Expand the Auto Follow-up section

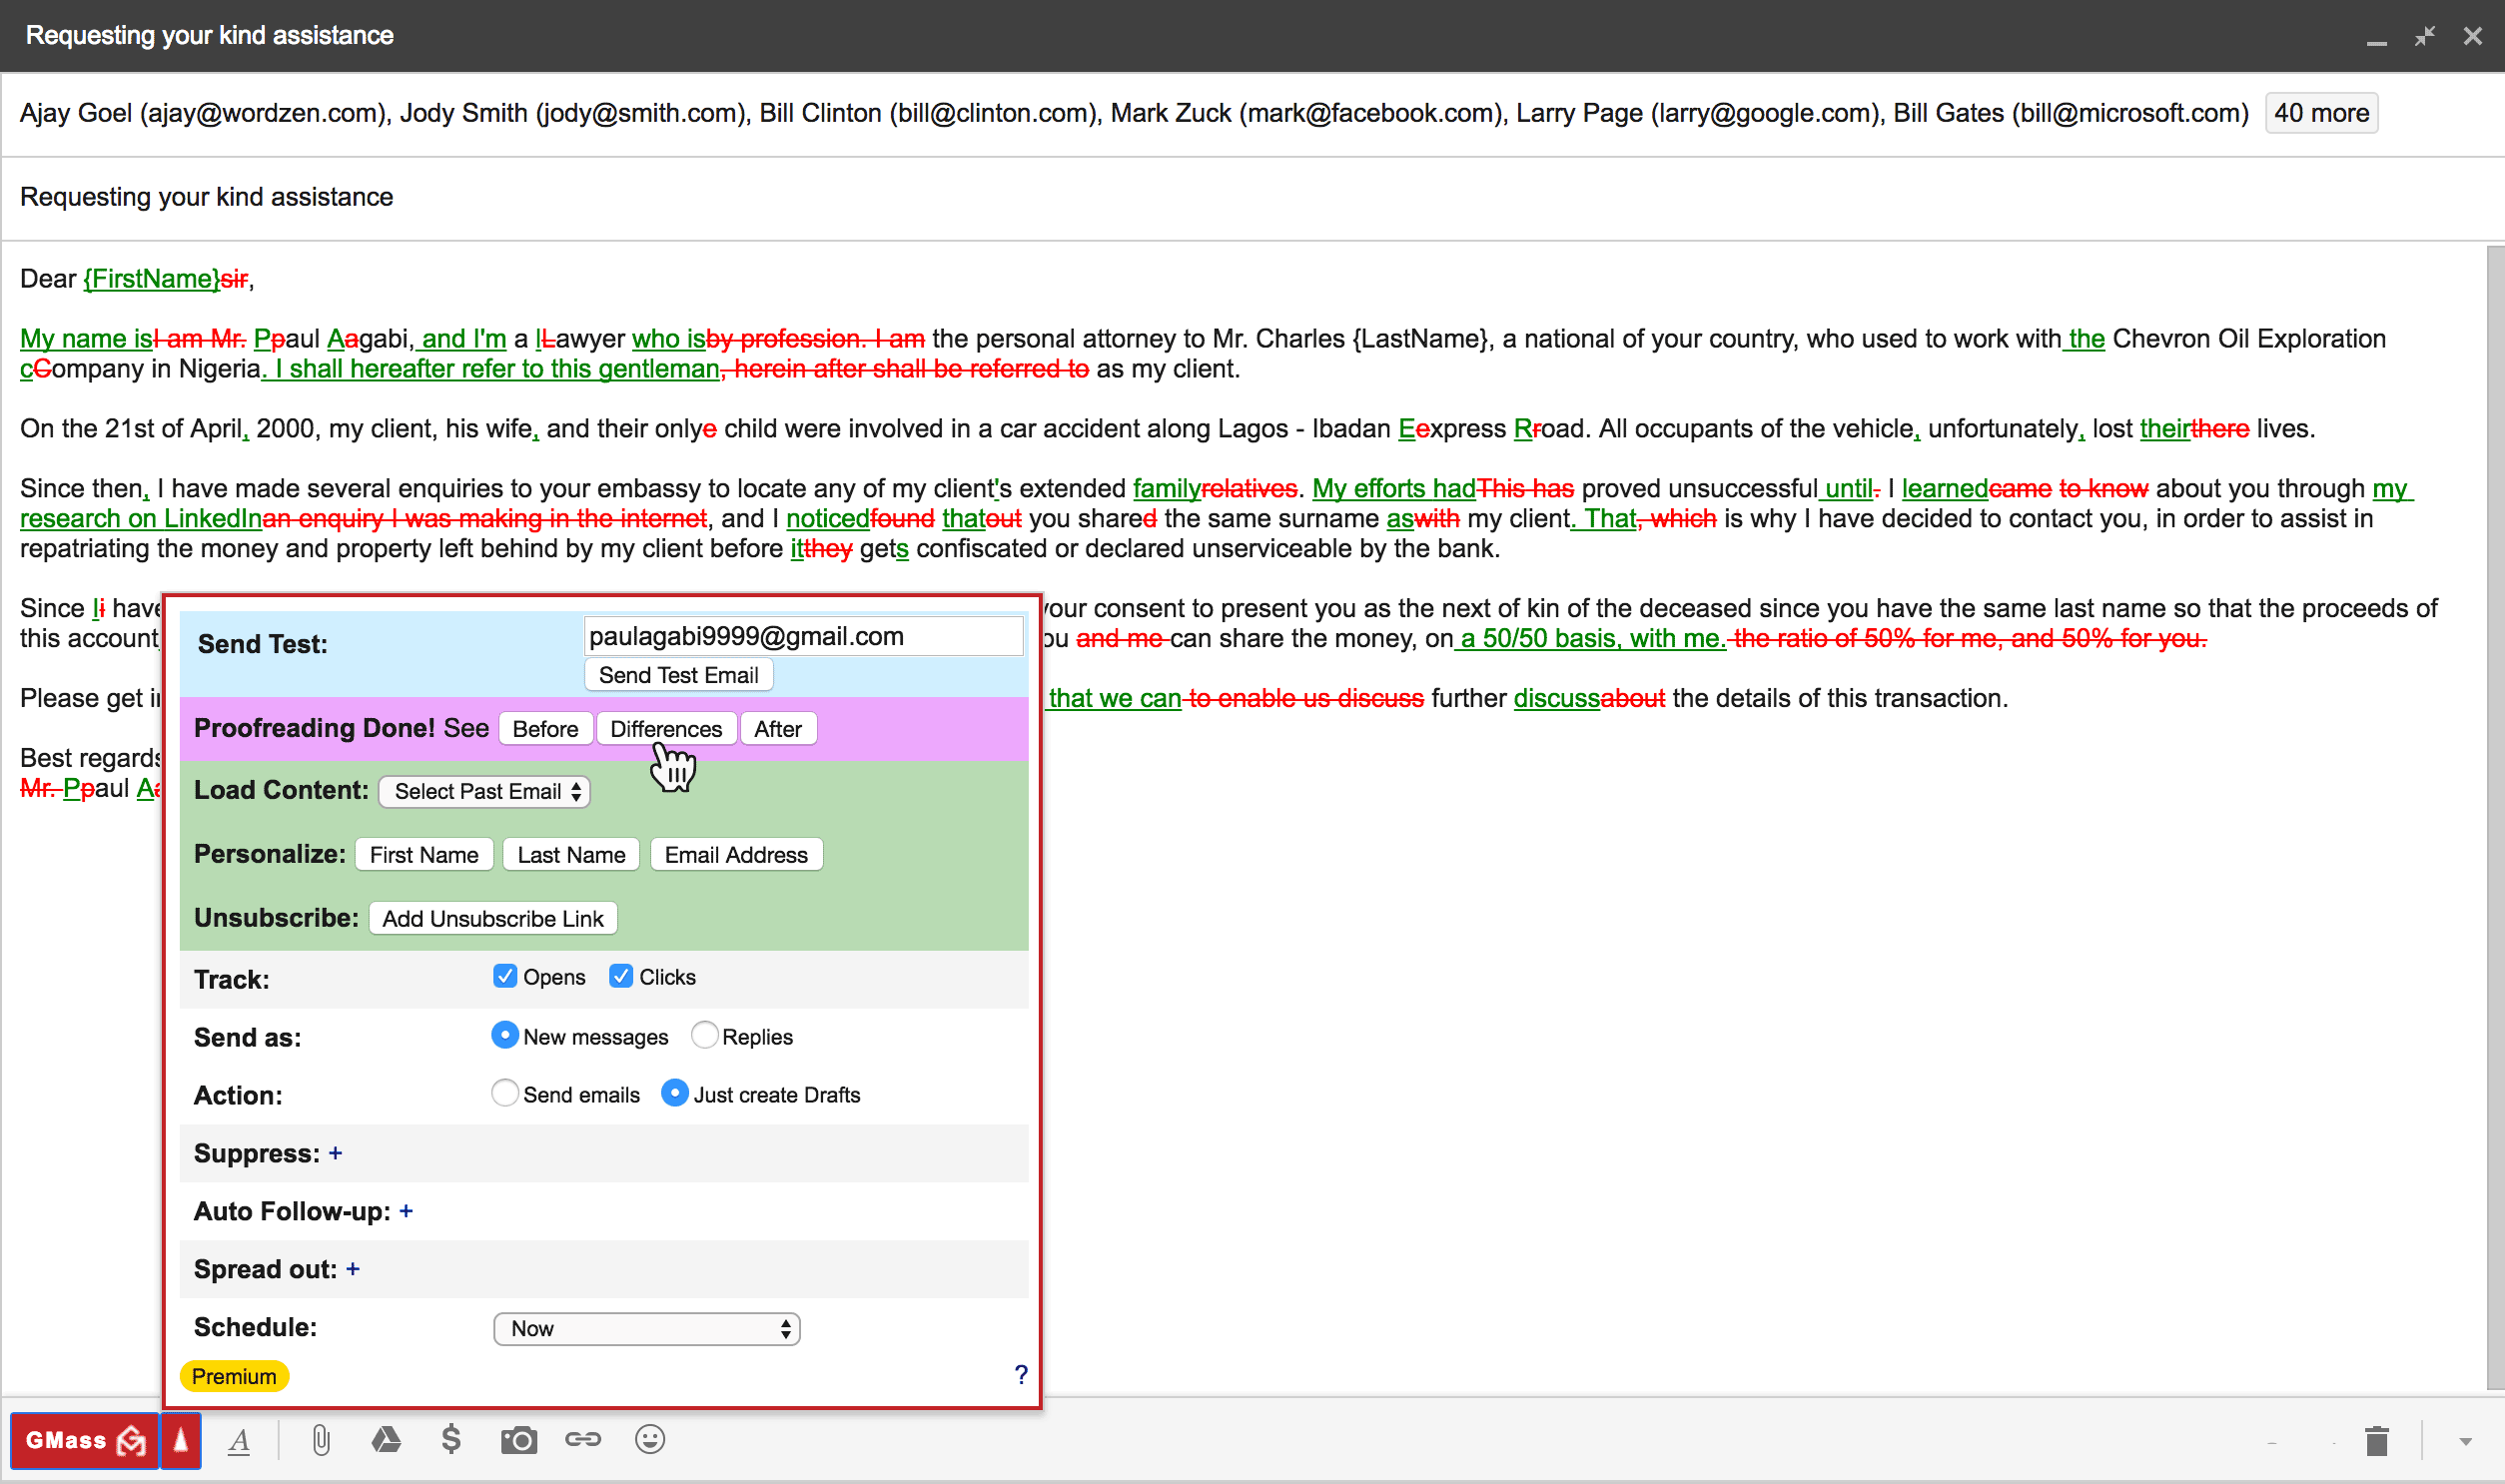(x=407, y=1210)
